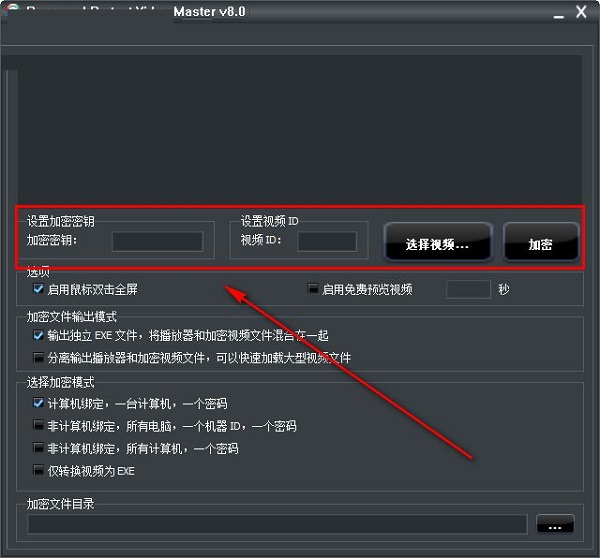Focus the preview seconds input field
Viewport: 600px width, 558px height.
pyautogui.click(x=468, y=289)
